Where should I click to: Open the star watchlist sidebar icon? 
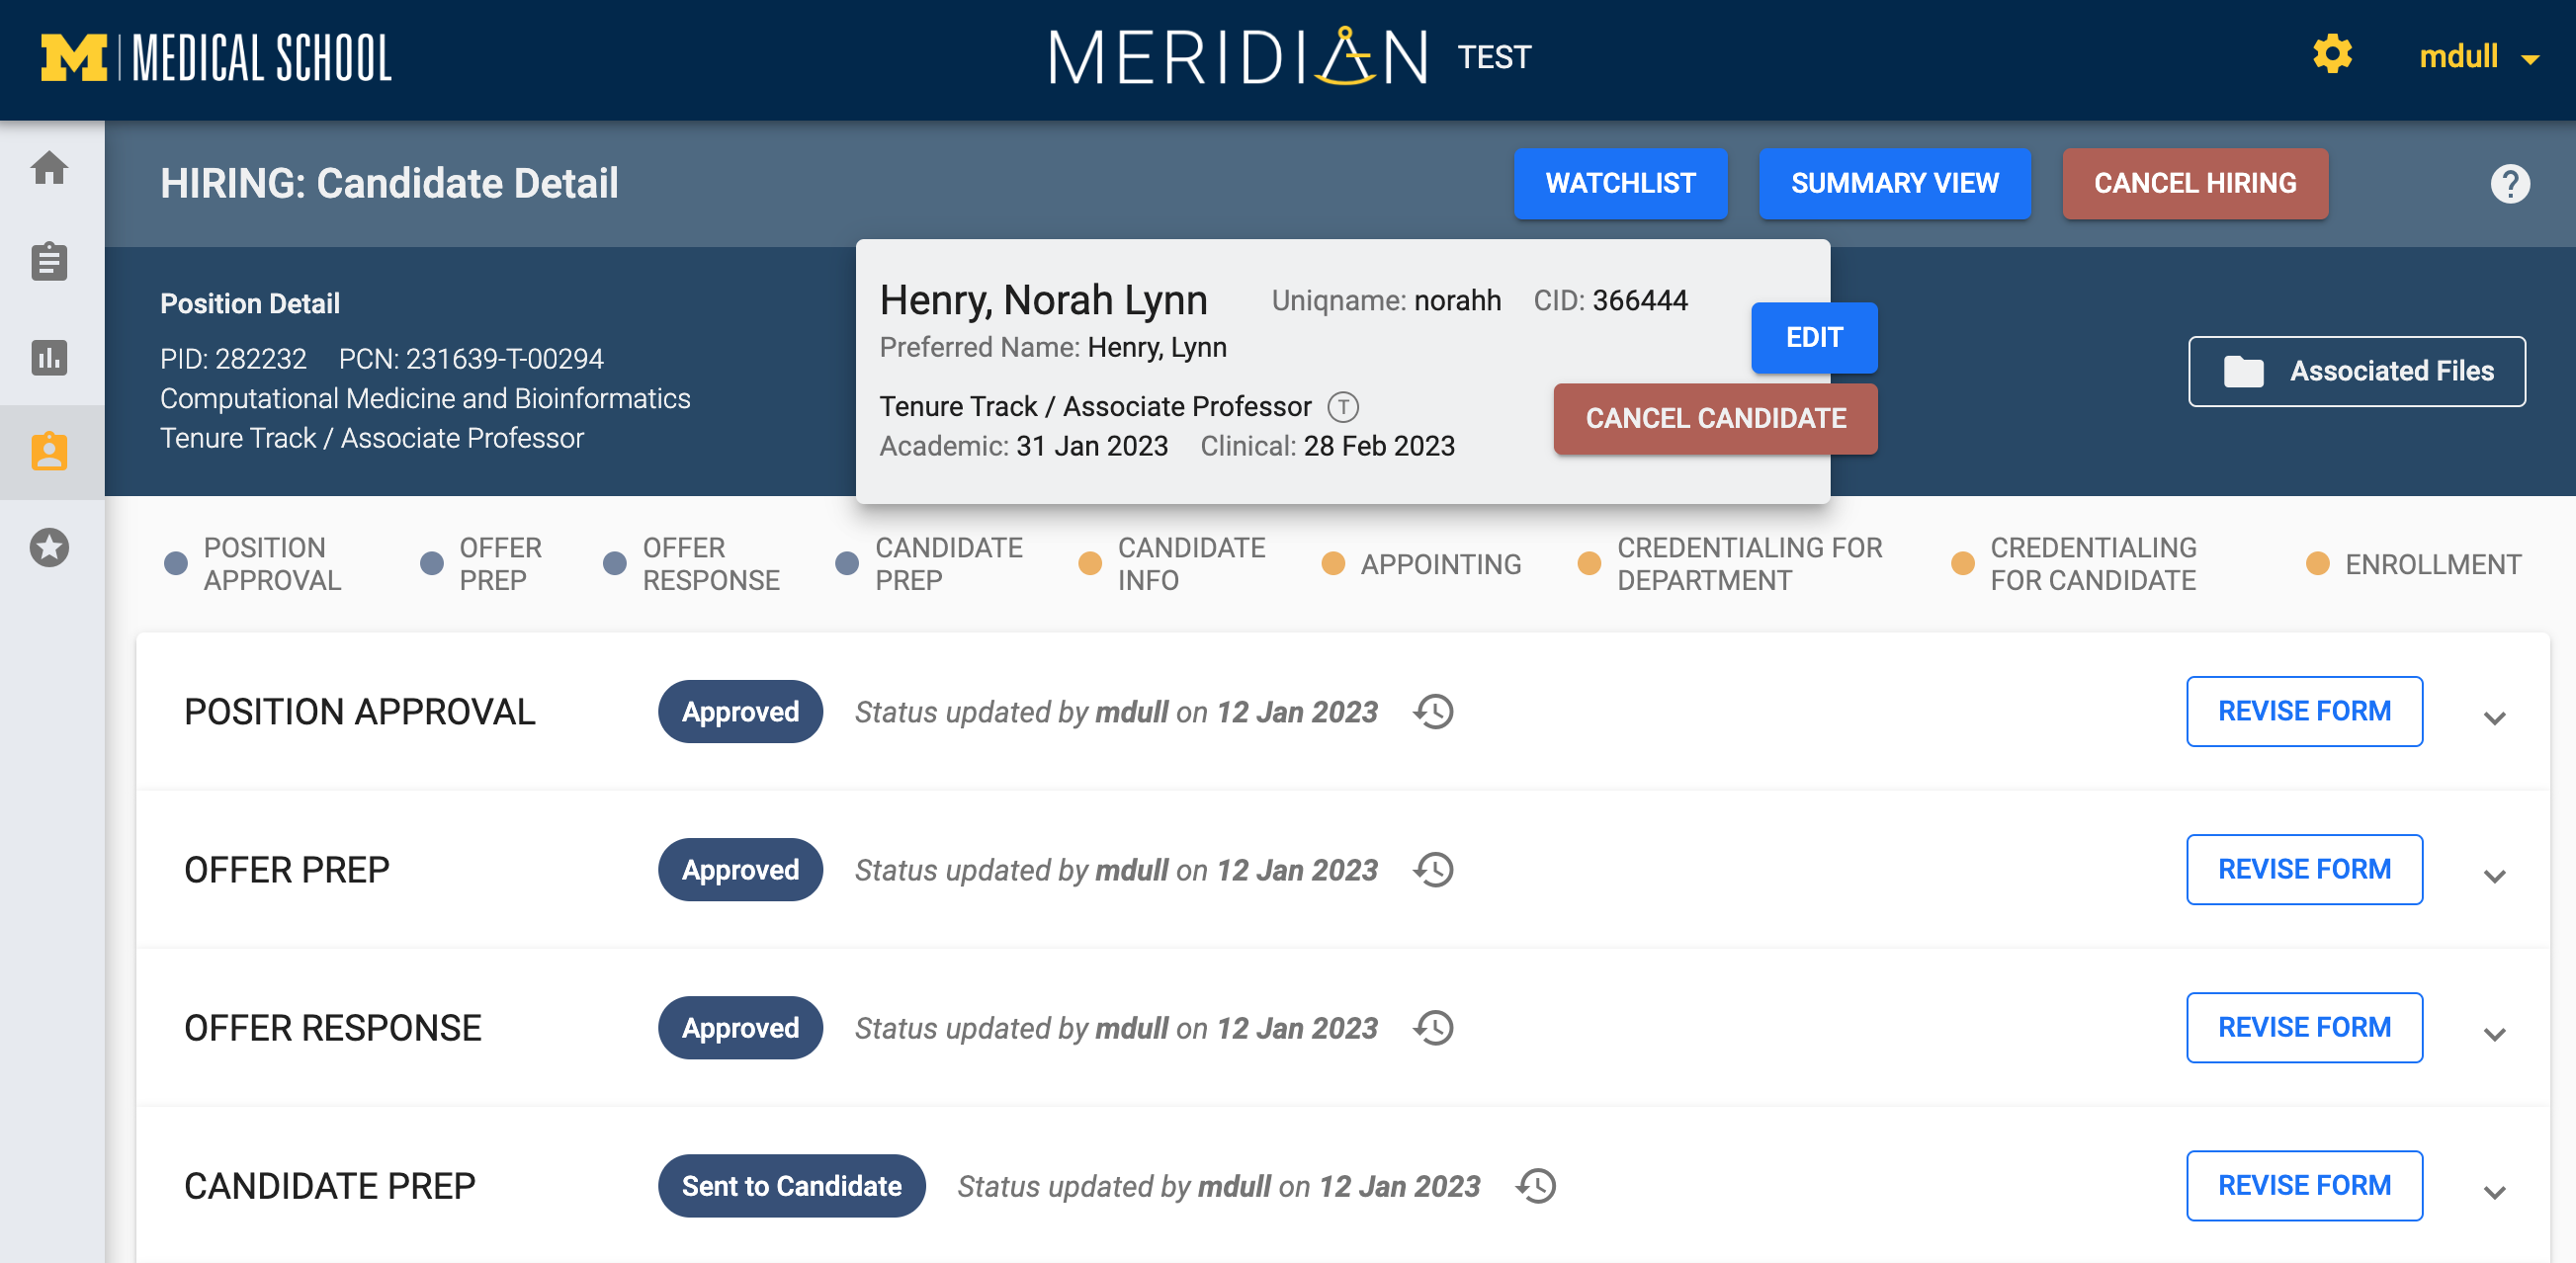point(49,547)
